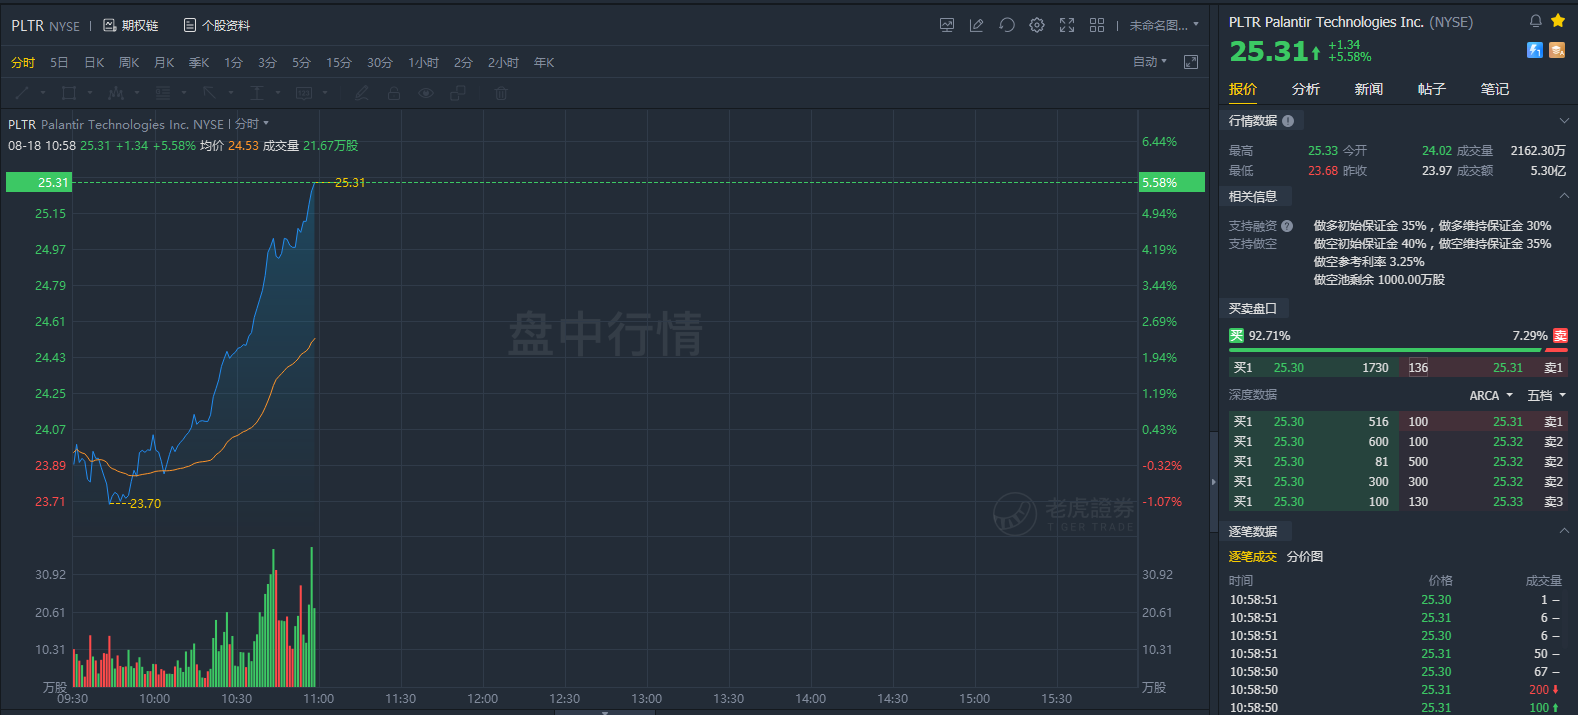Click the help icon next to 支持融资
This screenshot has width=1578, height=715.
click(x=1287, y=226)
